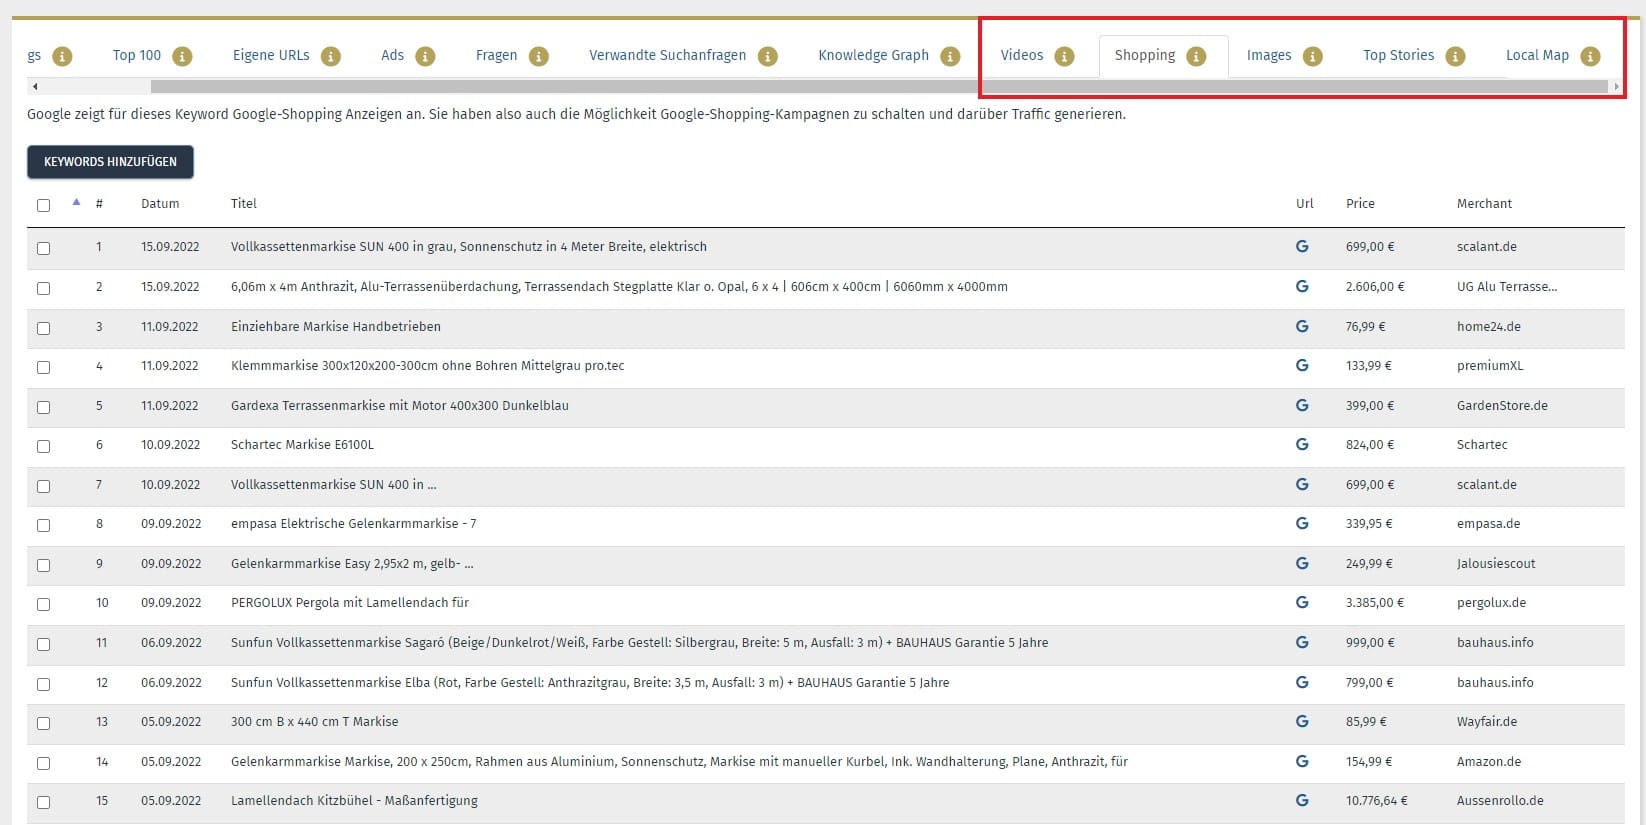The width and height of the screenshot is (1646, 825).
Task: Open the Images tab
Action: [1269, 55]
